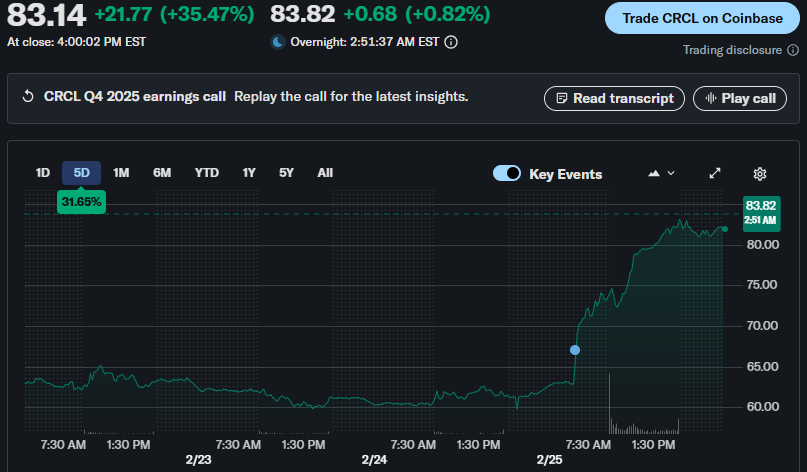This screenshot has width=807, height=472.
Task: Open chart type dropdown
Action: tap(661, 173)
